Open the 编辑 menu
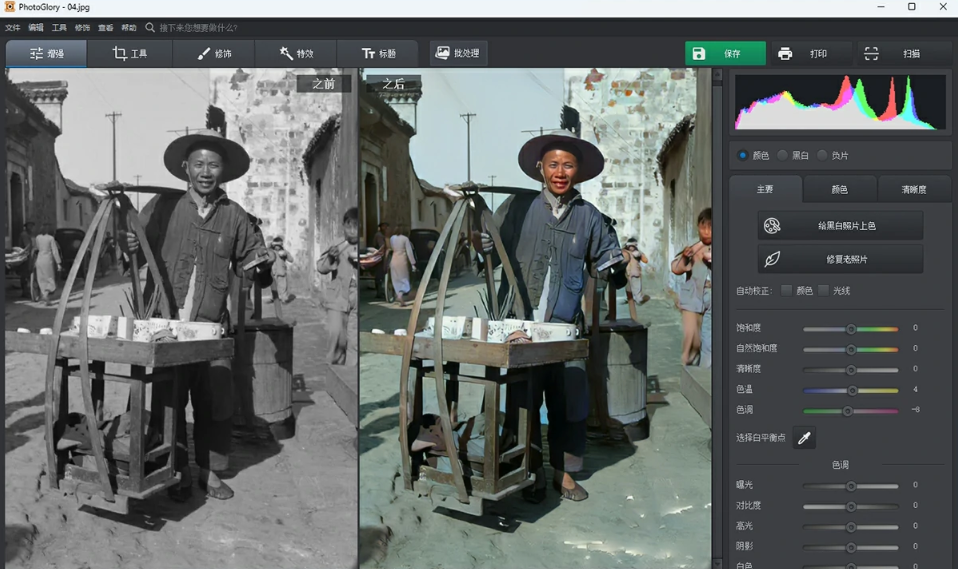Viewport: 958px width, 569px height. click(36, 28)
